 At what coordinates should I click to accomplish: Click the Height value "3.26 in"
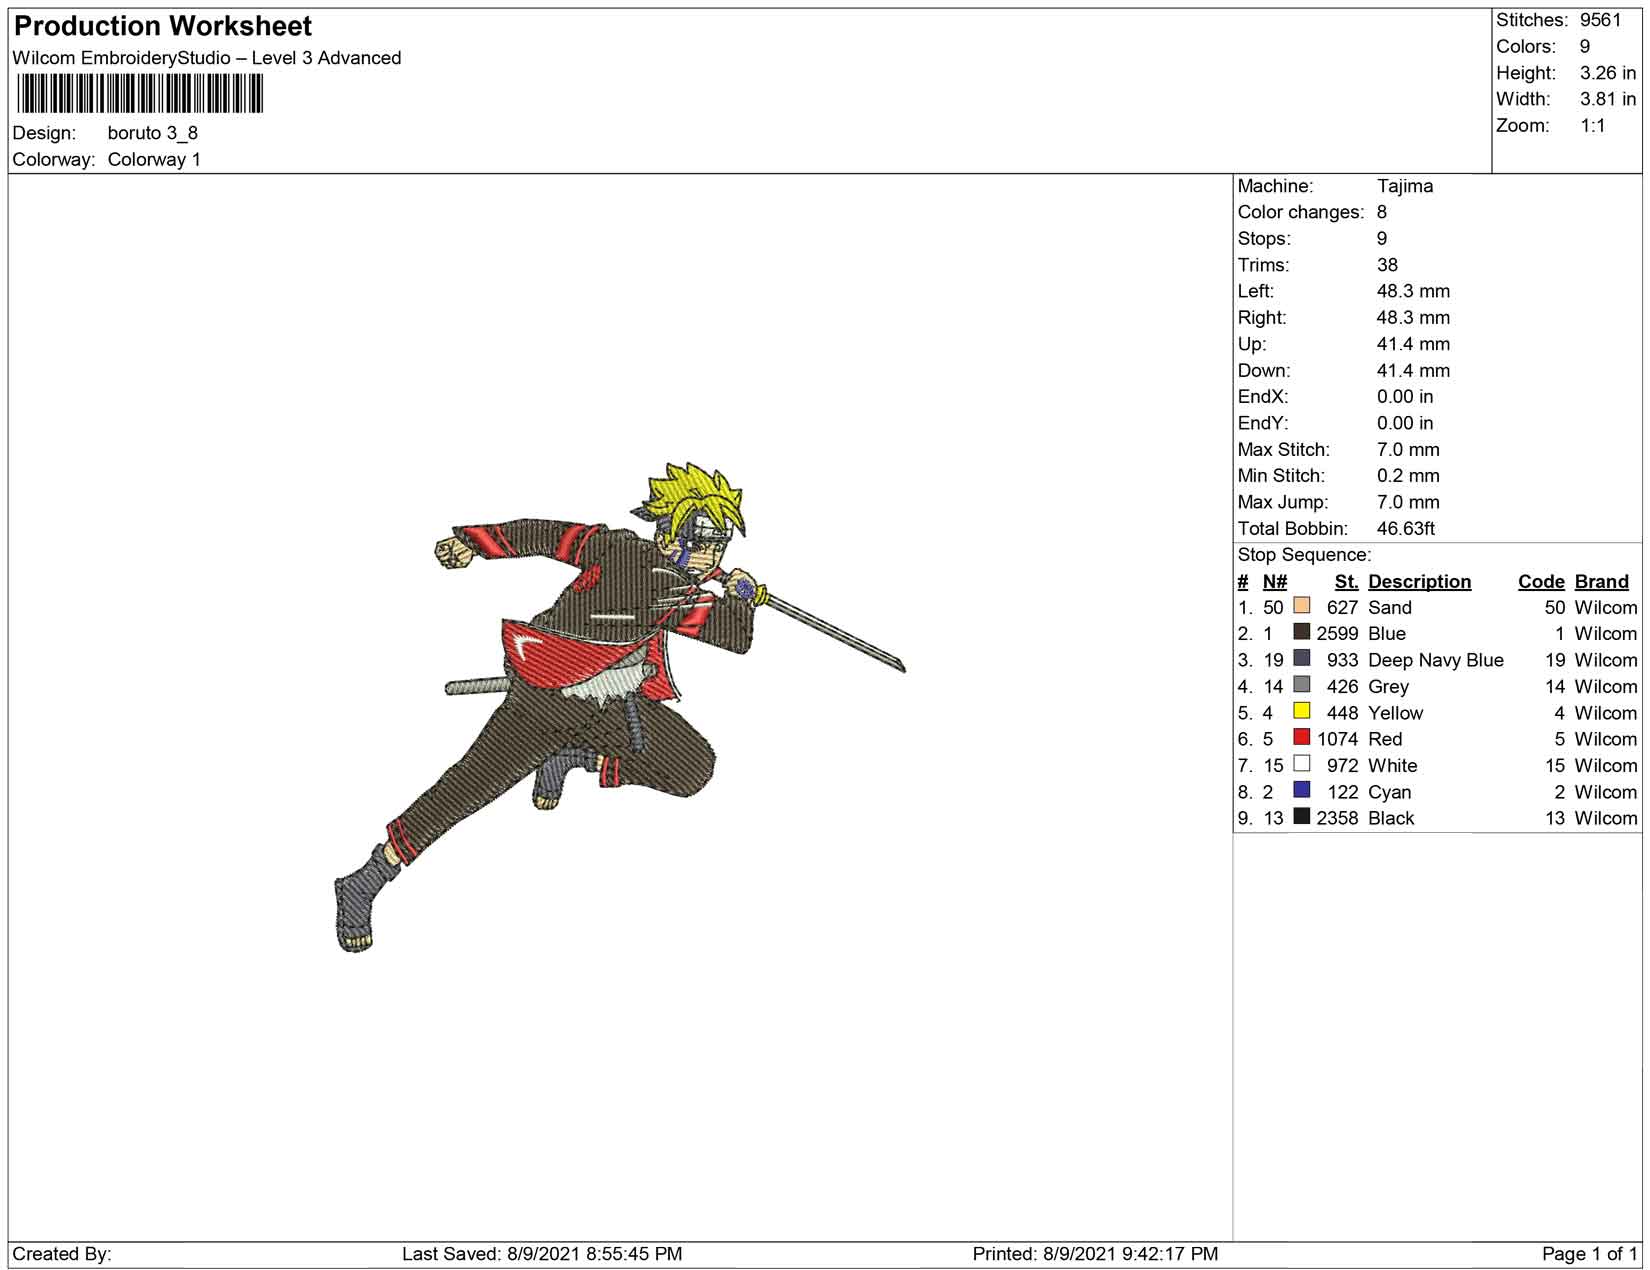pyautogui.click(x=1608, y=73)
